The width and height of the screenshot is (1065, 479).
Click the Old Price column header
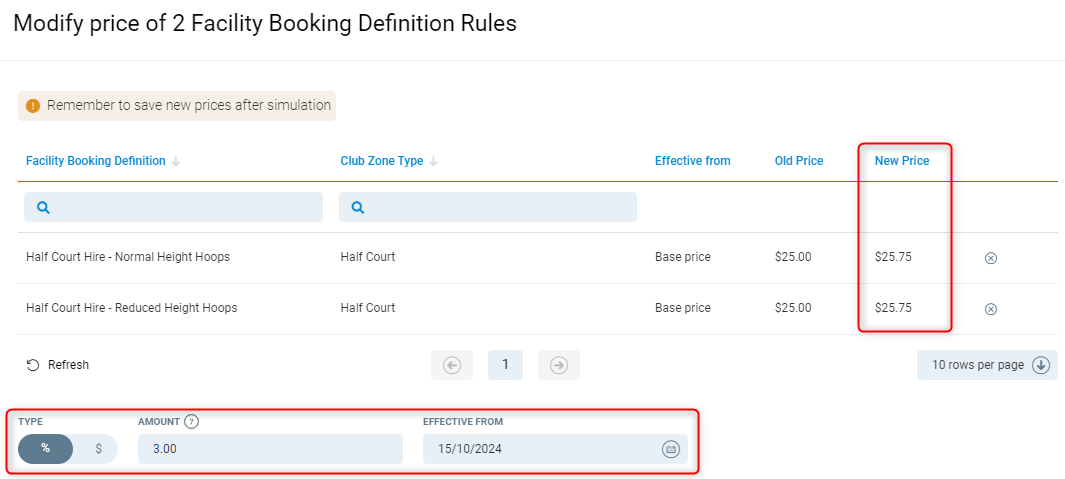coord(798,161)
